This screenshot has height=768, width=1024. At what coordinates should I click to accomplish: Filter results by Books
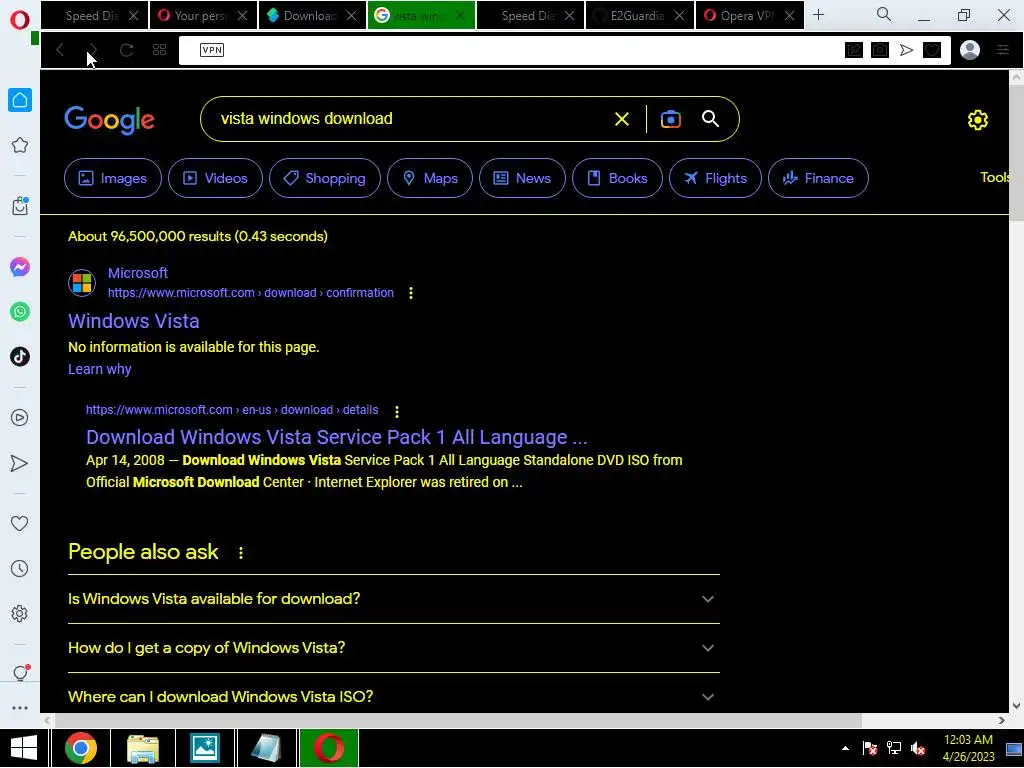point(617,178)
